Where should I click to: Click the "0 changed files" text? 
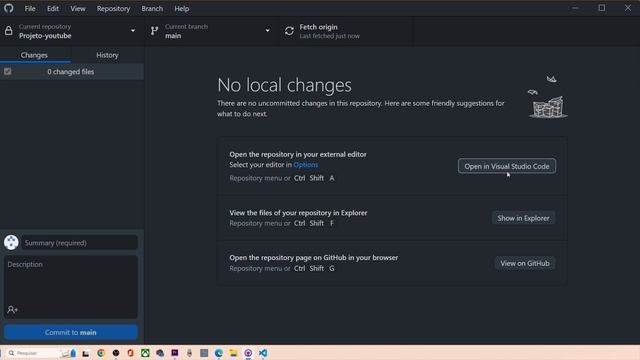click(71, 72)
